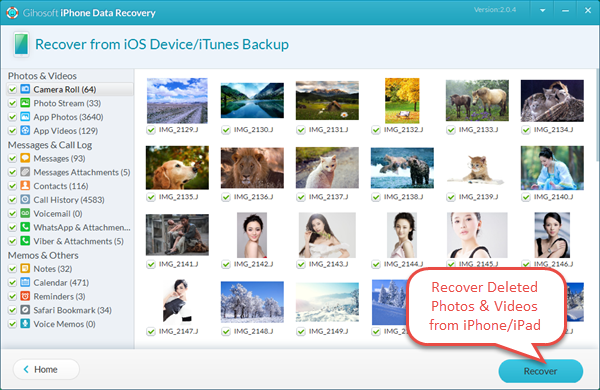The image size is (600, 390).
Task: Click the IMG_2147.J file name
Action: [178, 331]
